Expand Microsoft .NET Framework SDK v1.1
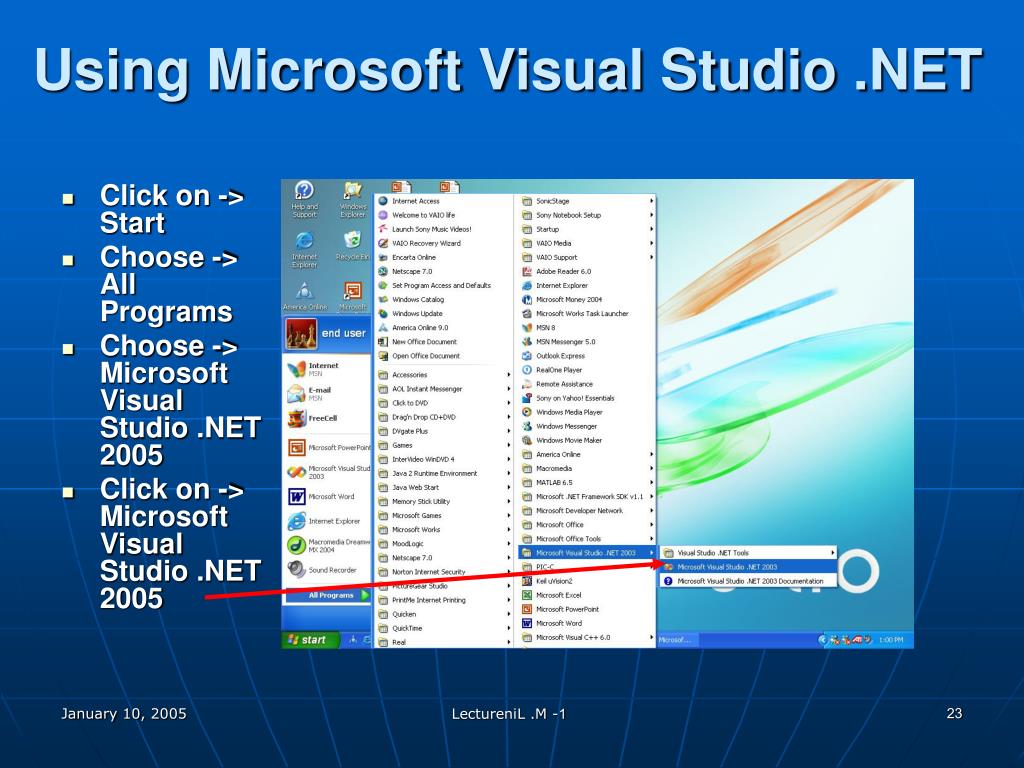Screen dimensions: 1024x768 (587, 496)
